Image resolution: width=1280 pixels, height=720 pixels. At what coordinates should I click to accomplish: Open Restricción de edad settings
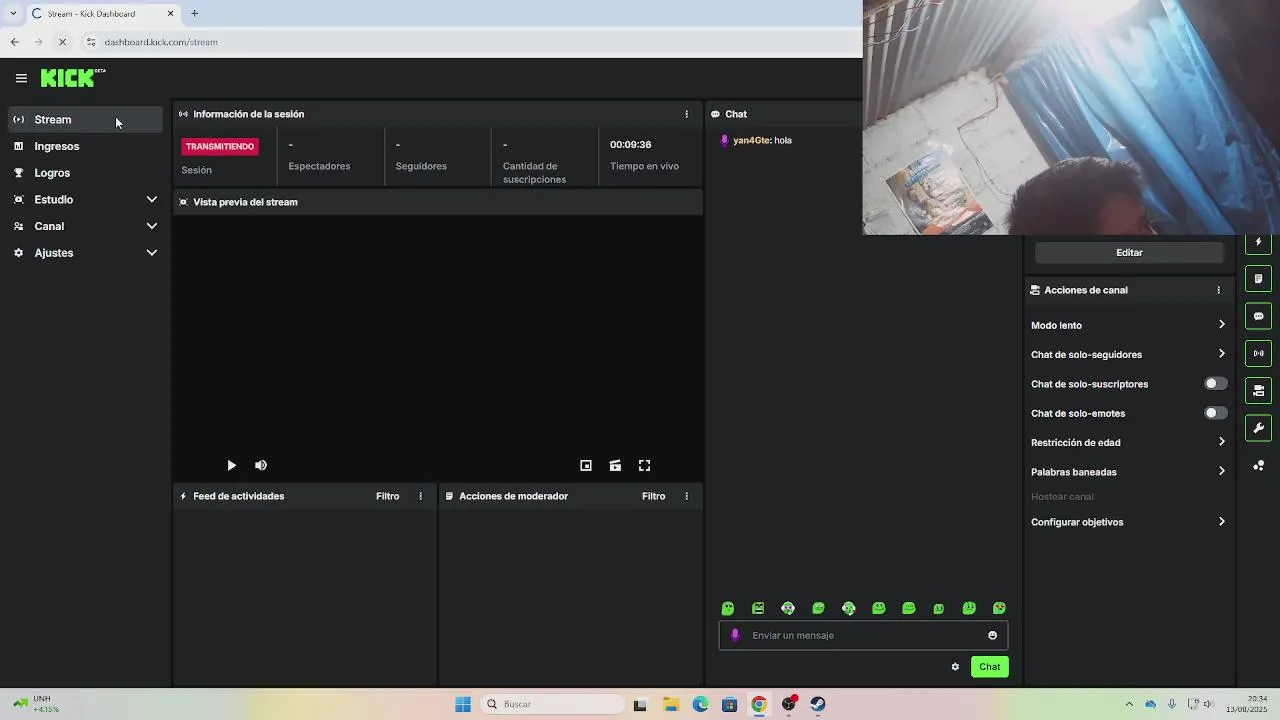[1128, 442]
